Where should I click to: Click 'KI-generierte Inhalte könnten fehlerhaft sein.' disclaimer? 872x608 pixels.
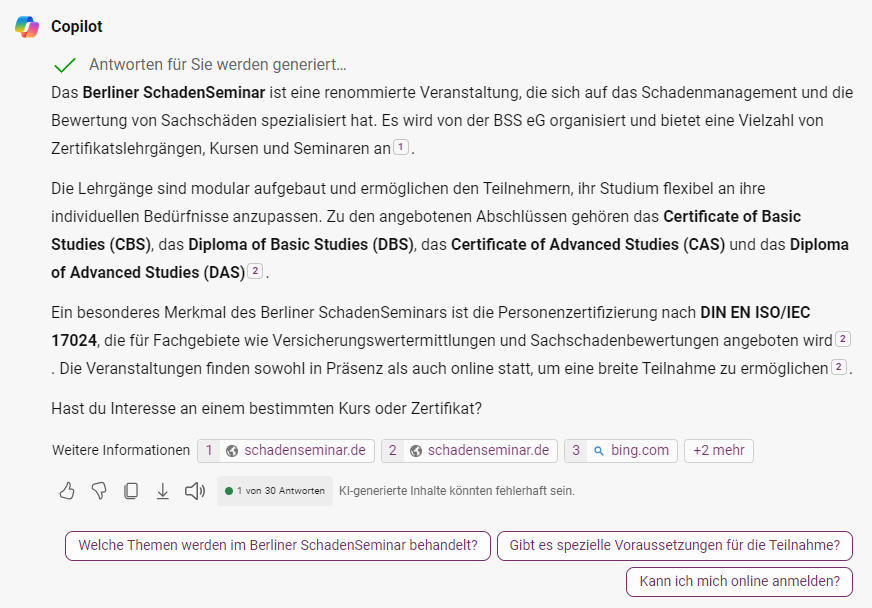pyautogui.click(x=457, y=491)
